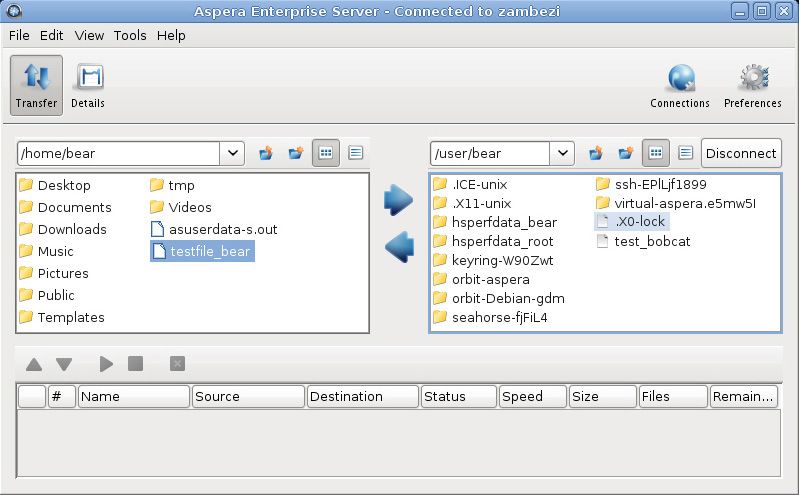Start the selected transfer with the play button
This screenshot has width=799, height=495.
coord(106,364)
